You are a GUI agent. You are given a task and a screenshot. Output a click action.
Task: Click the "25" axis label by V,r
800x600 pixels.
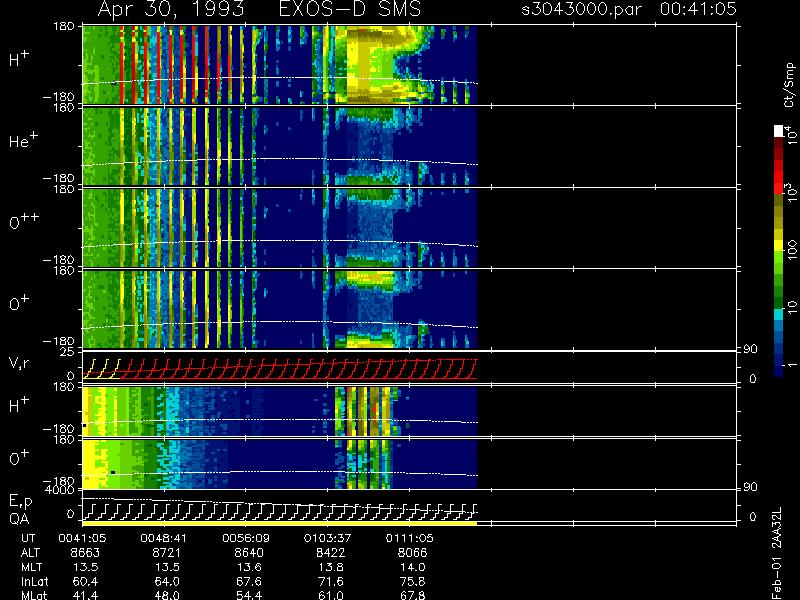[x=68, y=352]
